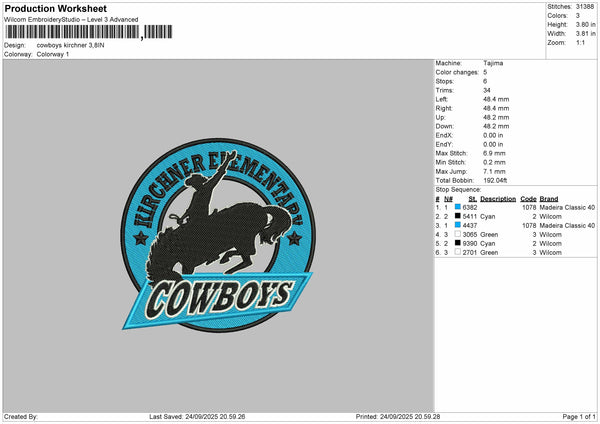Click 'Madeira Classic 40' in stop row 3
600x424 pixels.
click(x=567, y=225)
